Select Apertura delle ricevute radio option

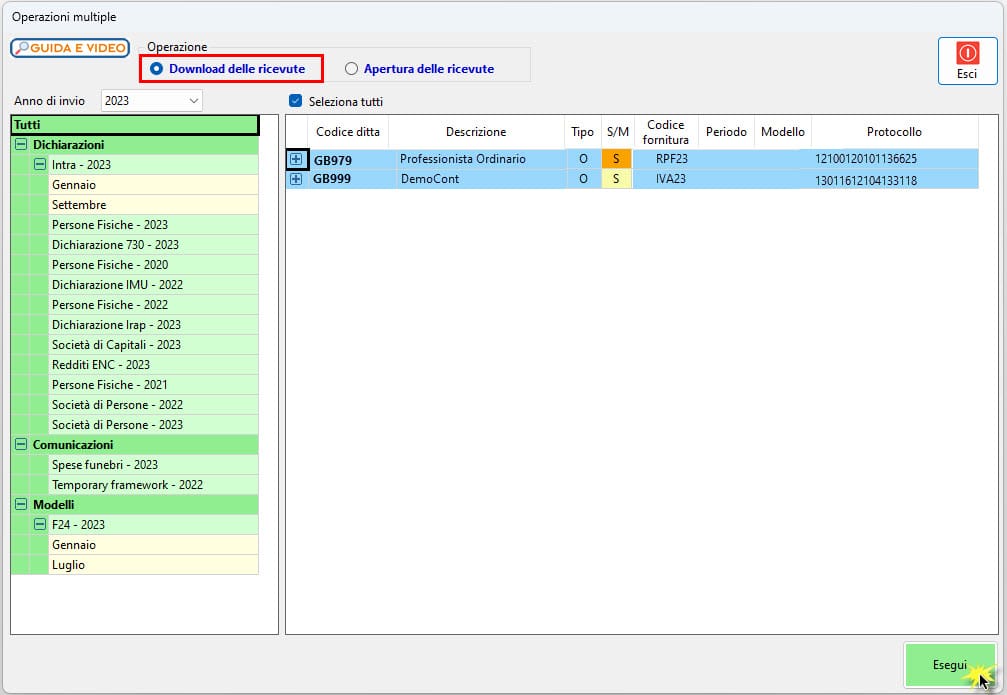(351, 69)
